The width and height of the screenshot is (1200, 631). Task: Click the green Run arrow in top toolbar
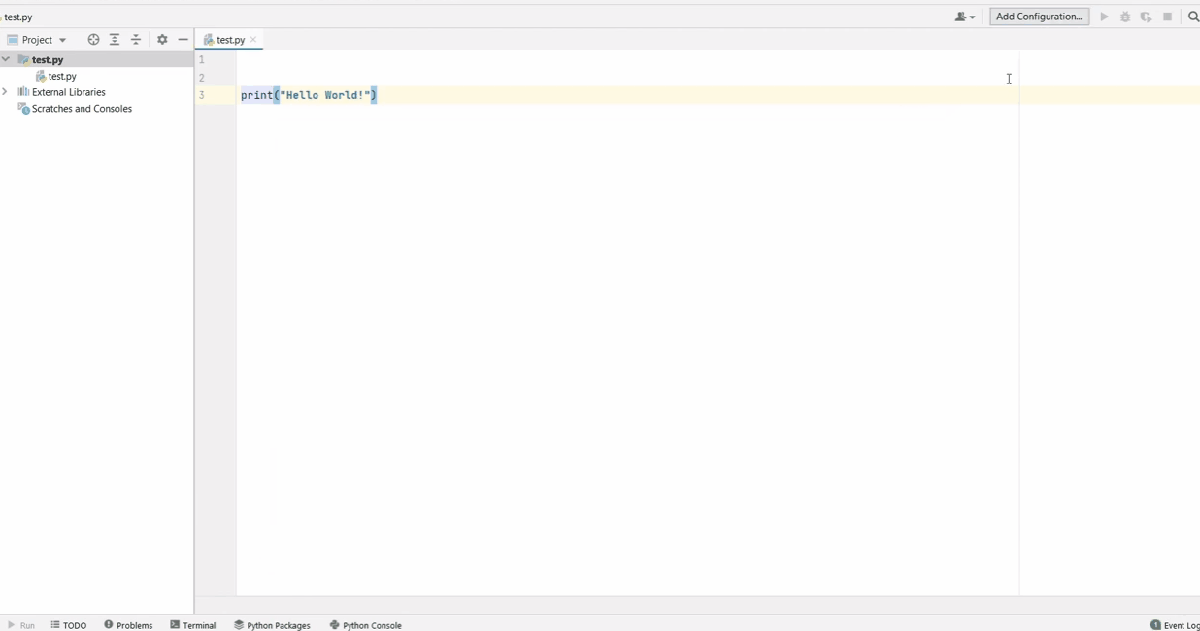point(1104,17)
